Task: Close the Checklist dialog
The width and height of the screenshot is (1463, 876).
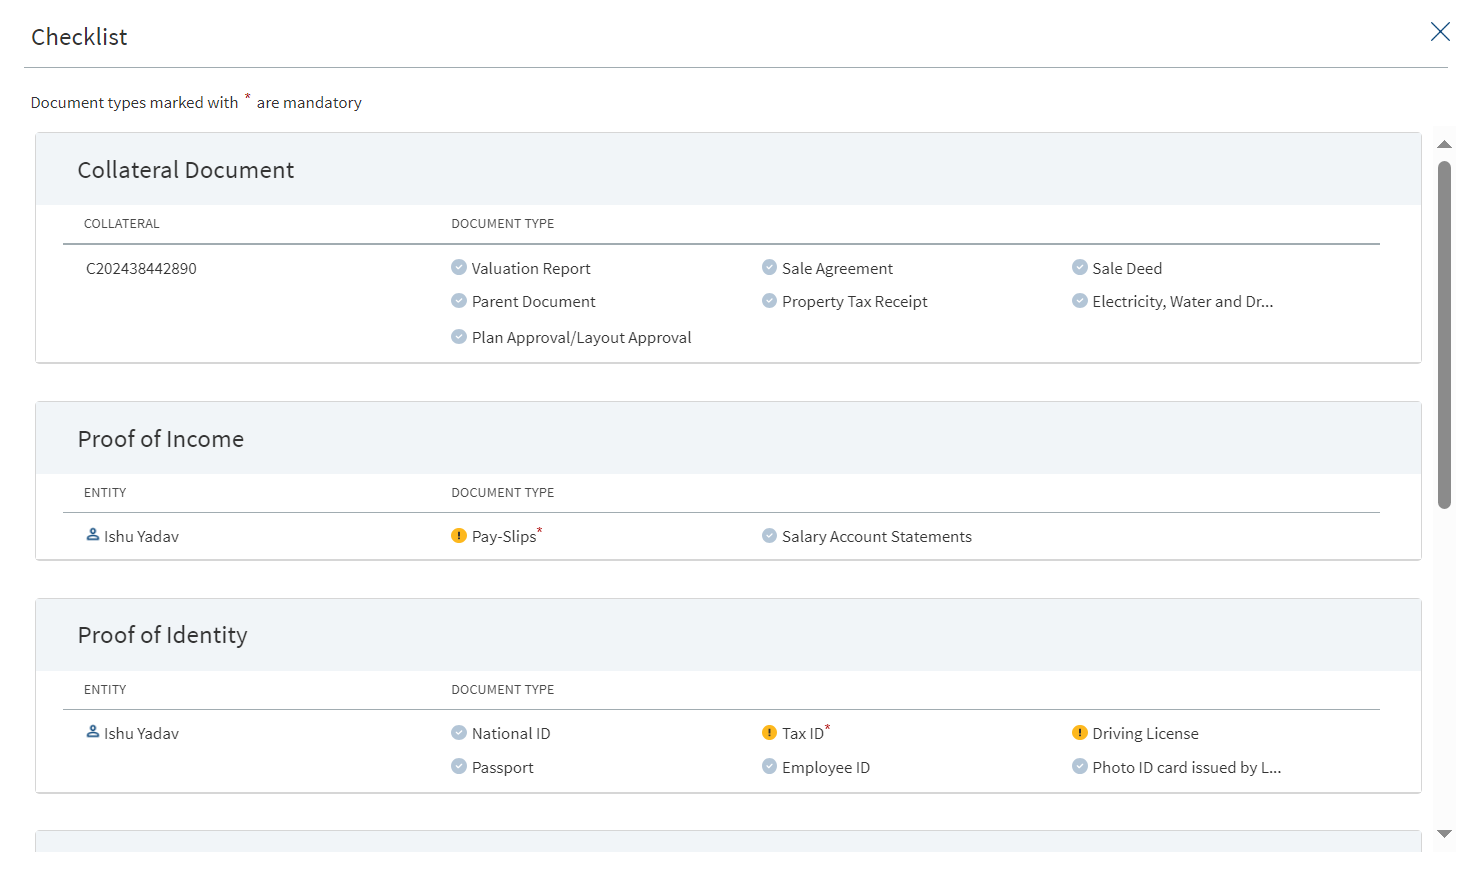Action: (1440, 32)
